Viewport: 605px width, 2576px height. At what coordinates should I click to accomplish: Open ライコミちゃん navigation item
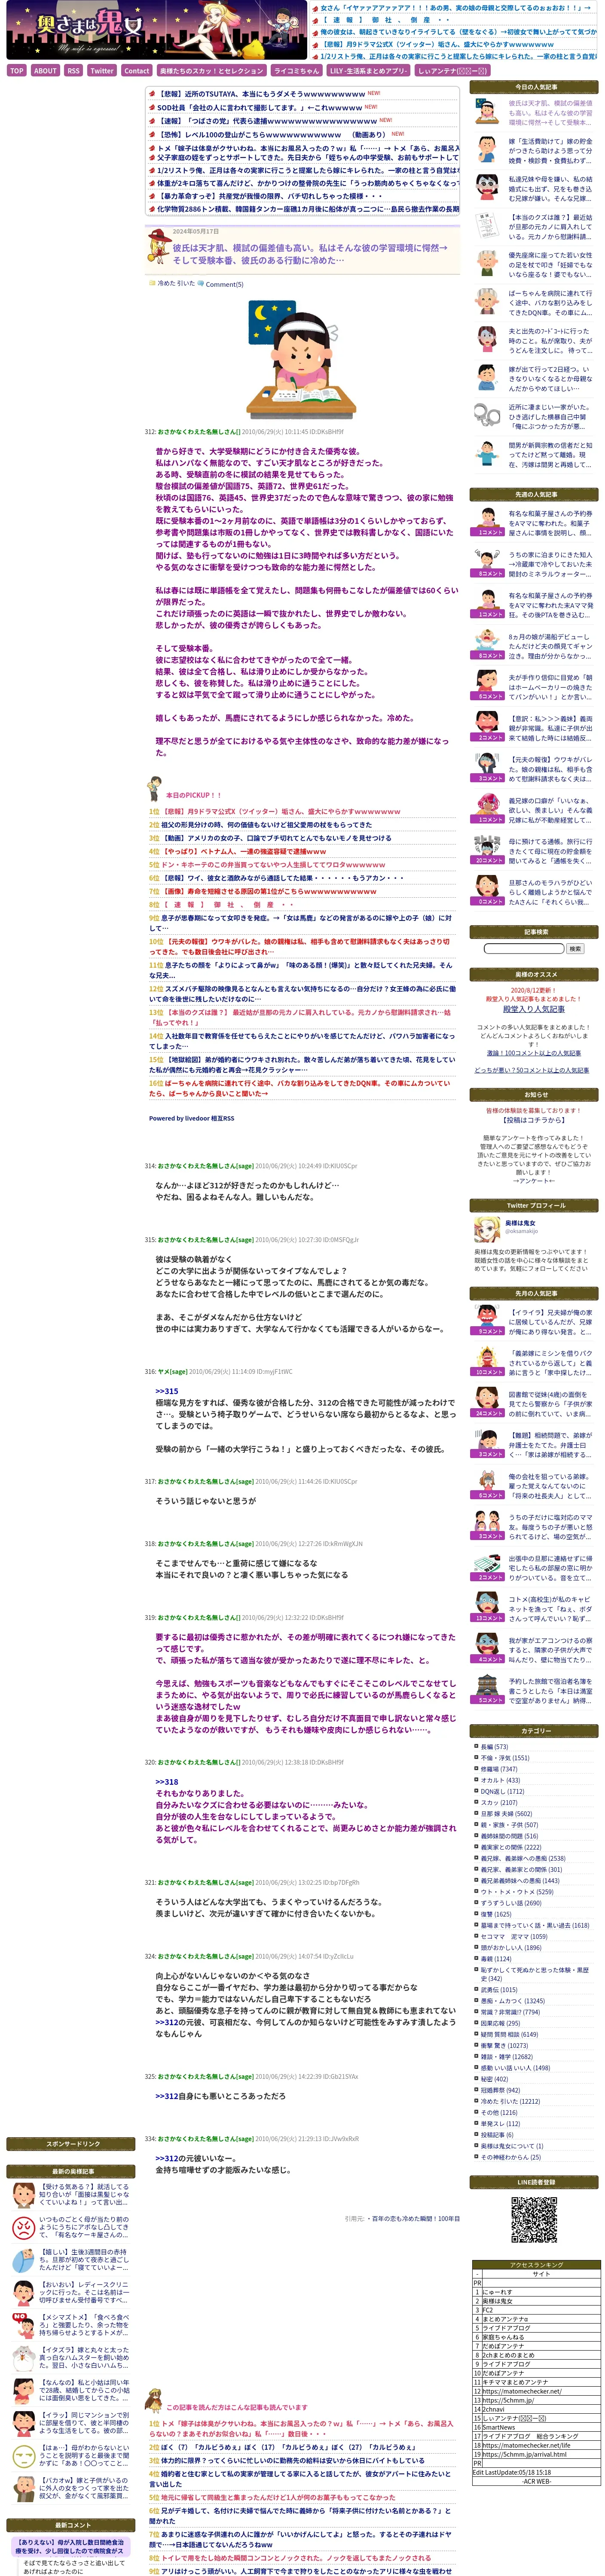(296, 71)
